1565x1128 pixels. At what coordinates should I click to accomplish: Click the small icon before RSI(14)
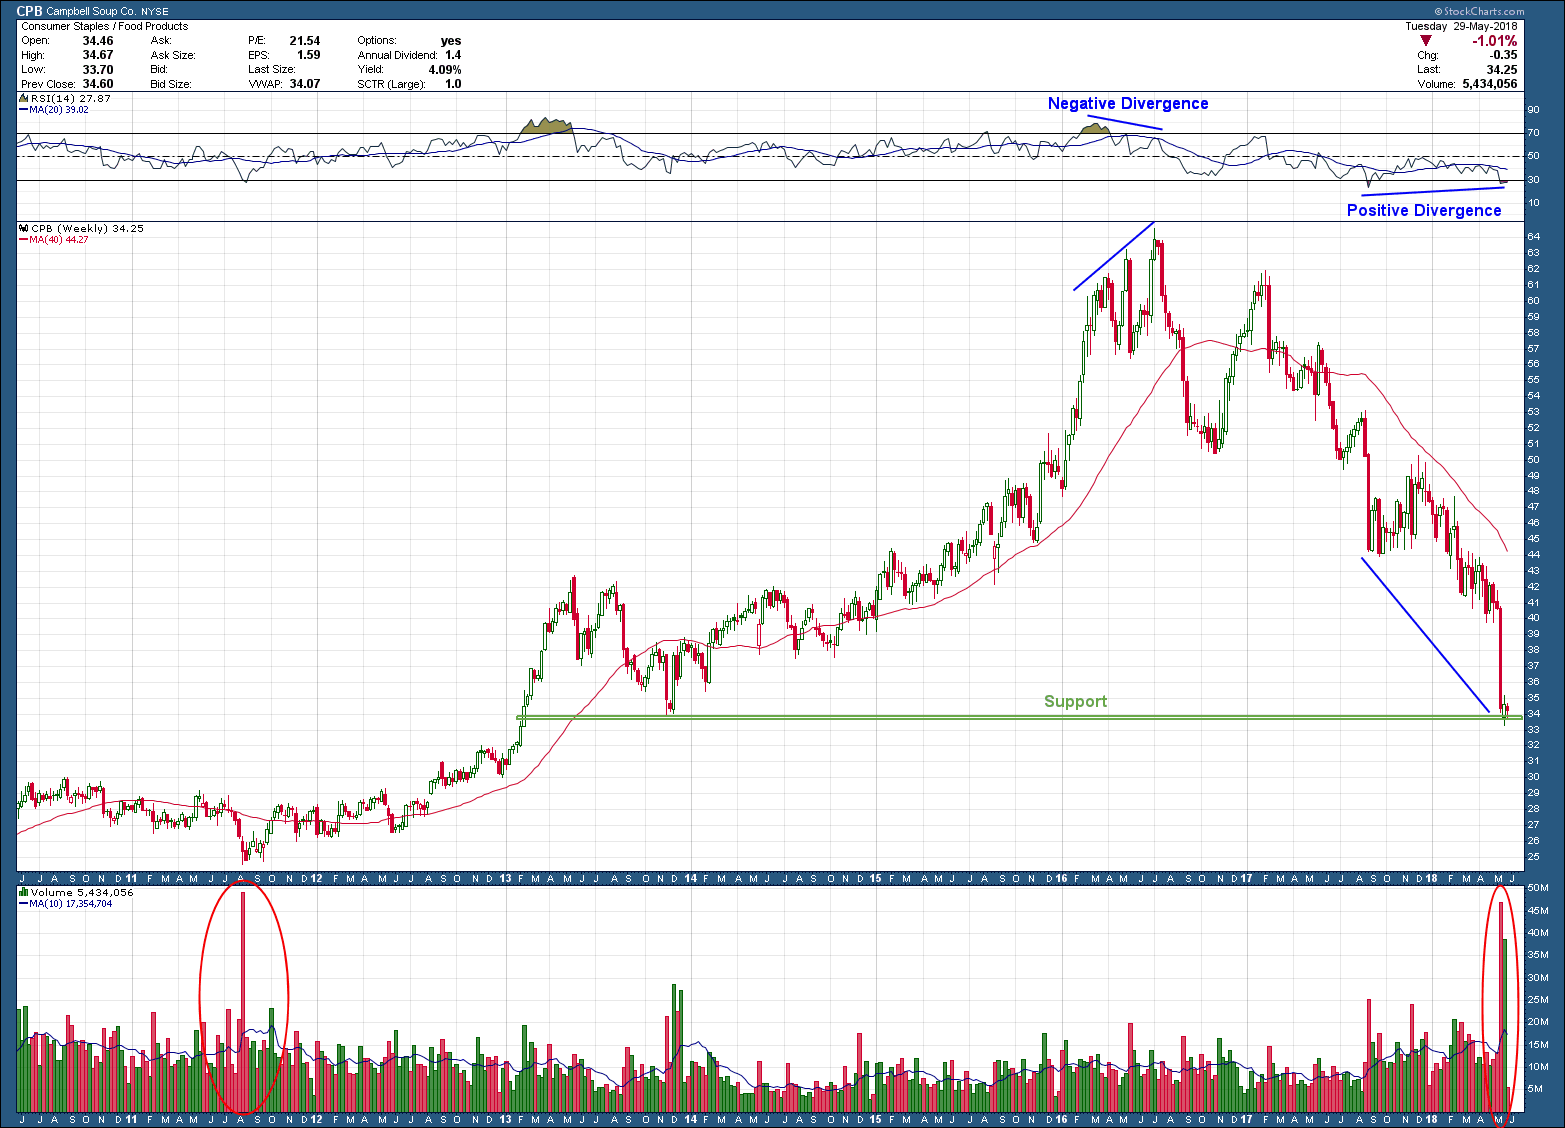[x=24, y=99]
